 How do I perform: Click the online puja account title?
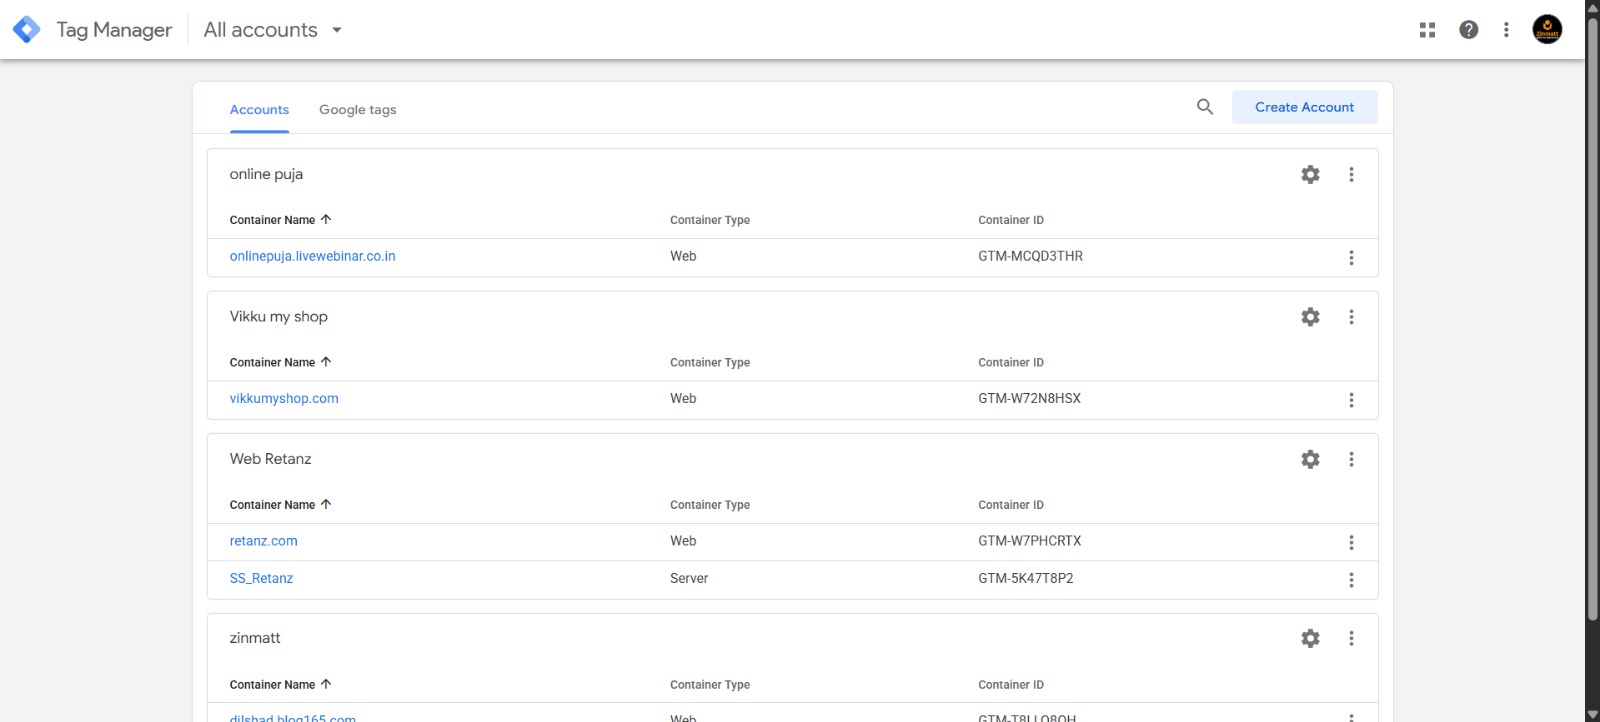tap(266, 174)
